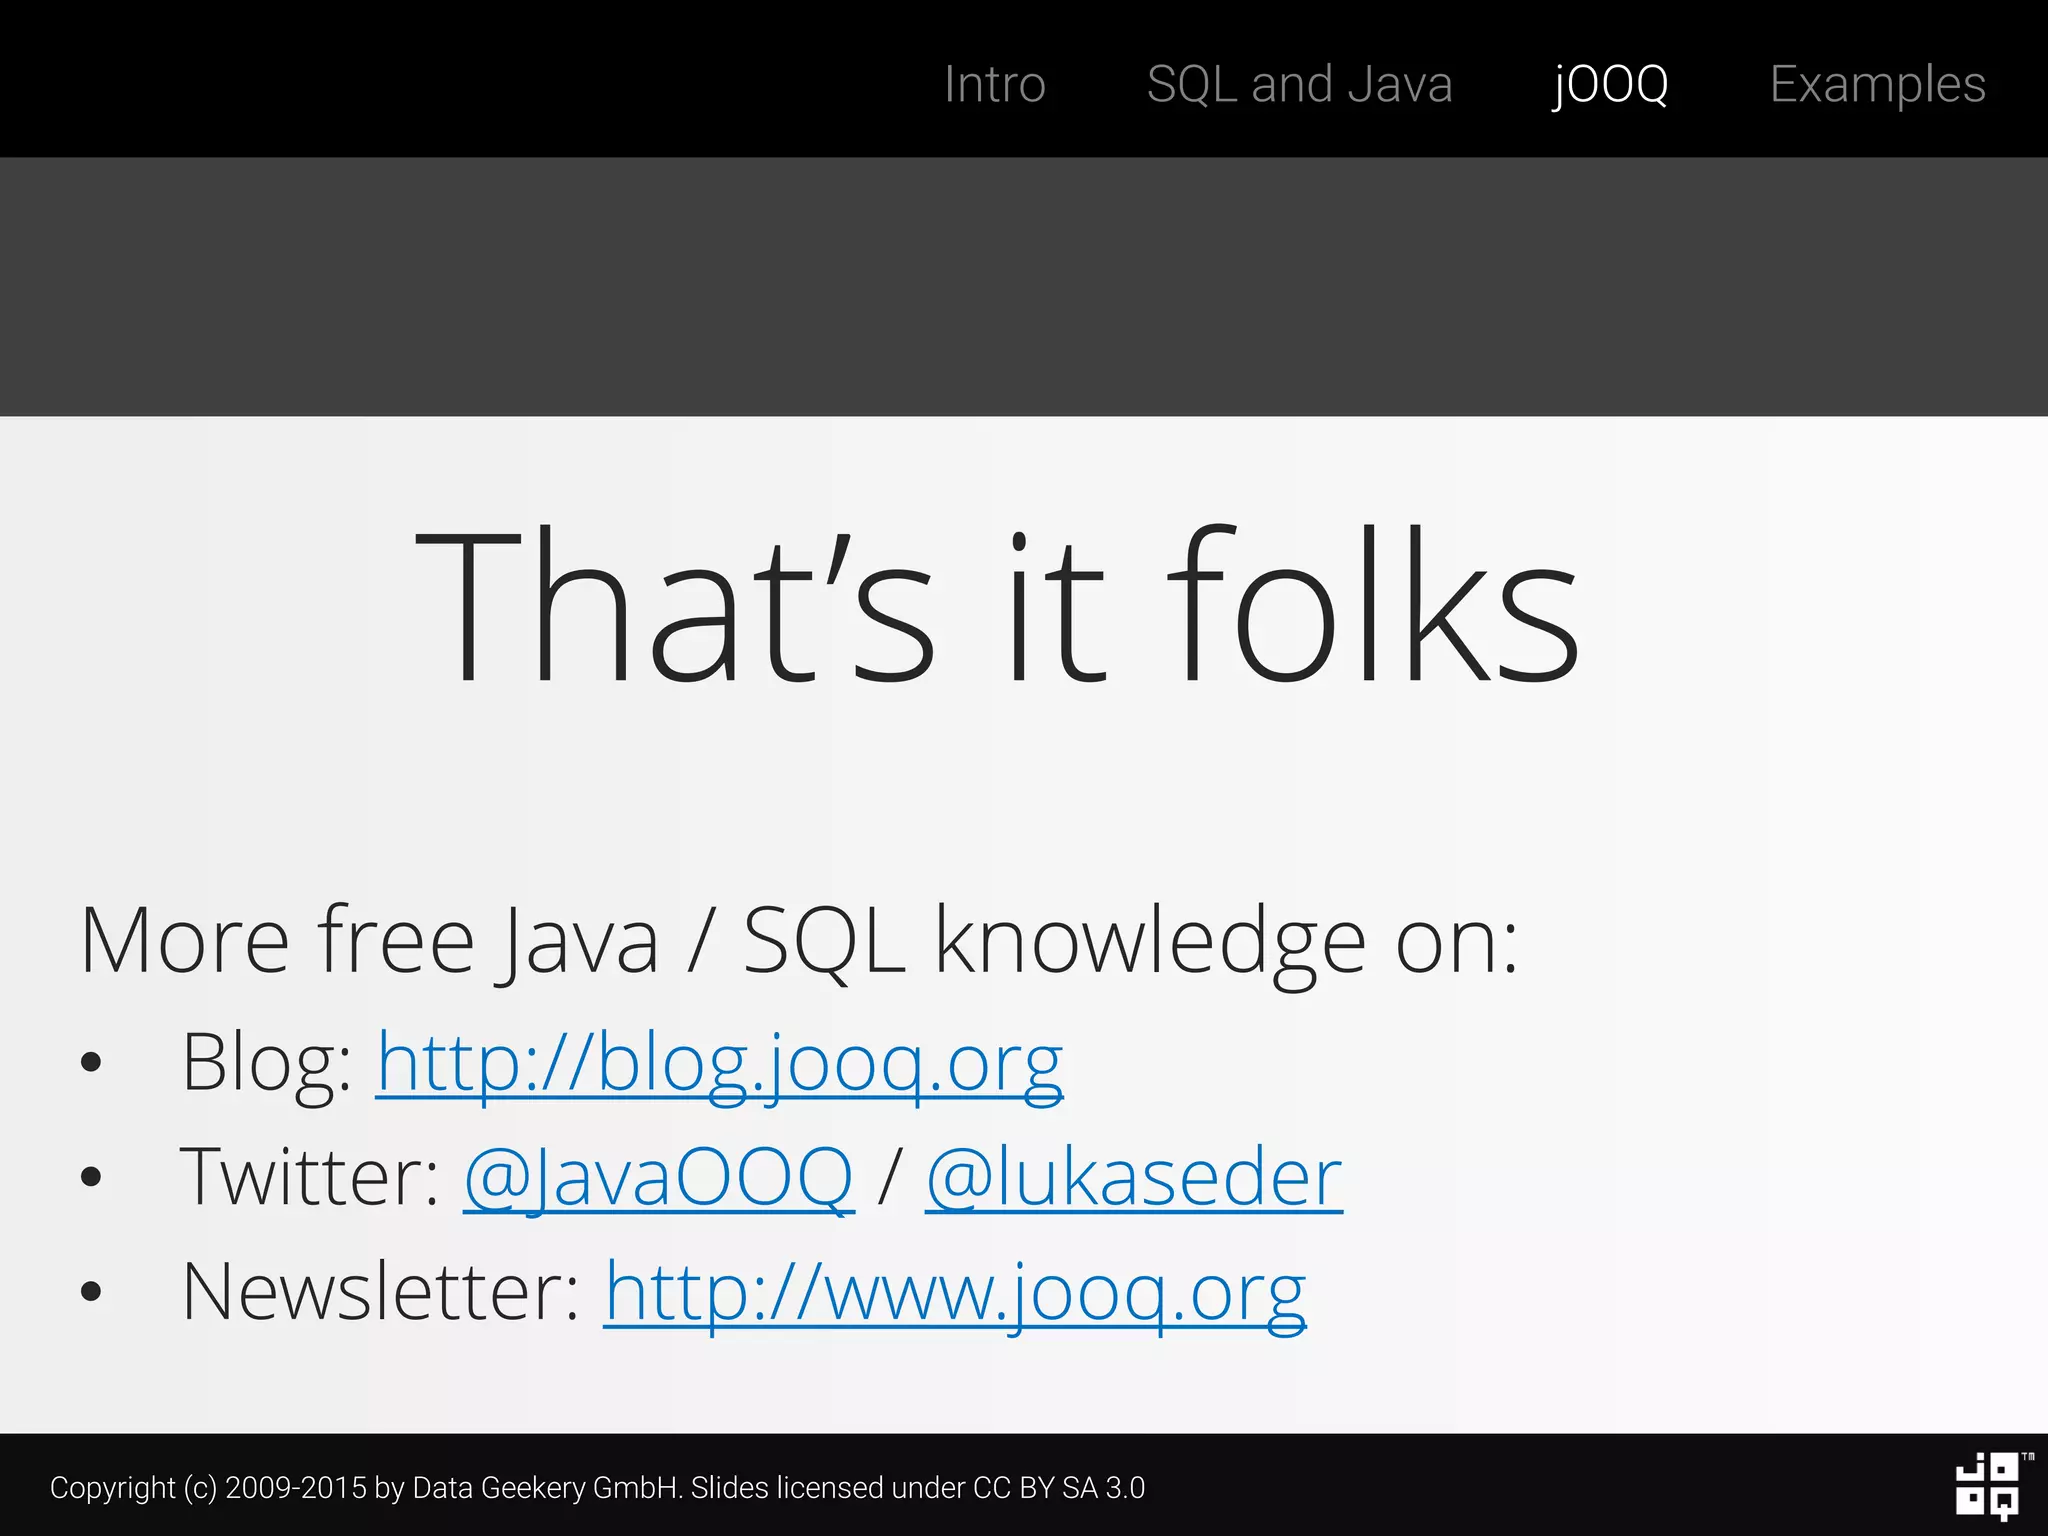Click the bullet point before Blog
Image resolution: width=2048 pixels, height=1536 pixels.
click(91, 1063)
